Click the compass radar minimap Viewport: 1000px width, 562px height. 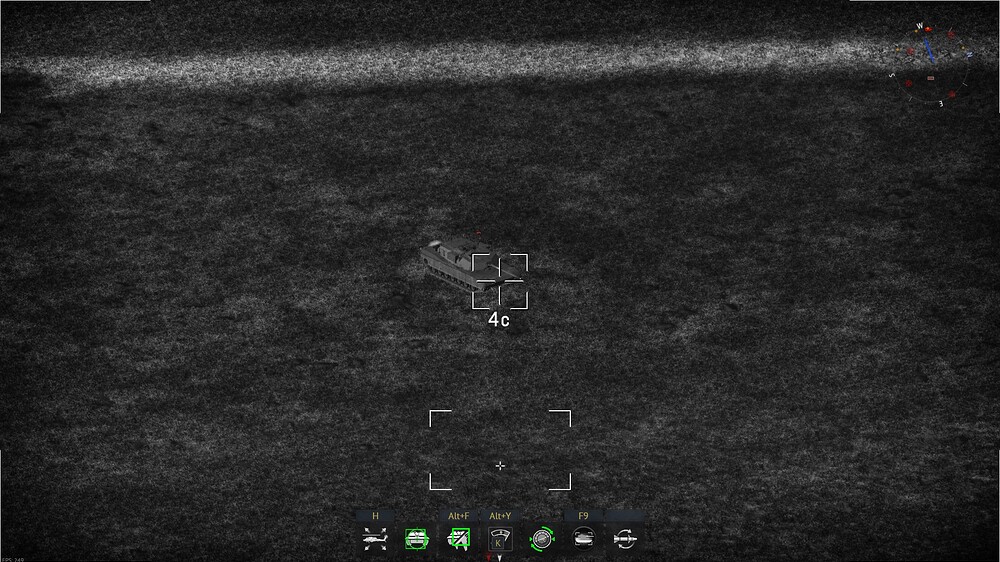point(930,65)
